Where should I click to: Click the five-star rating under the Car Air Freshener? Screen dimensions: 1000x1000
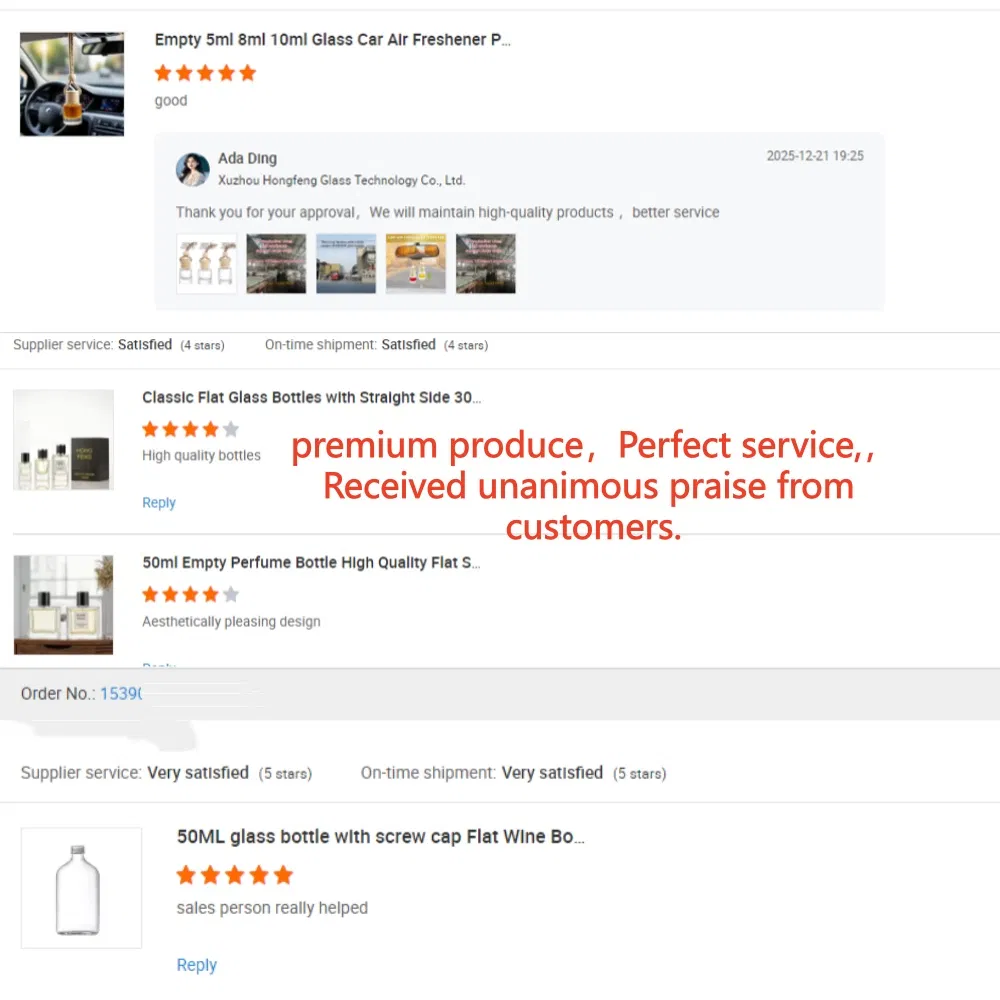click(x=205, y=73)
